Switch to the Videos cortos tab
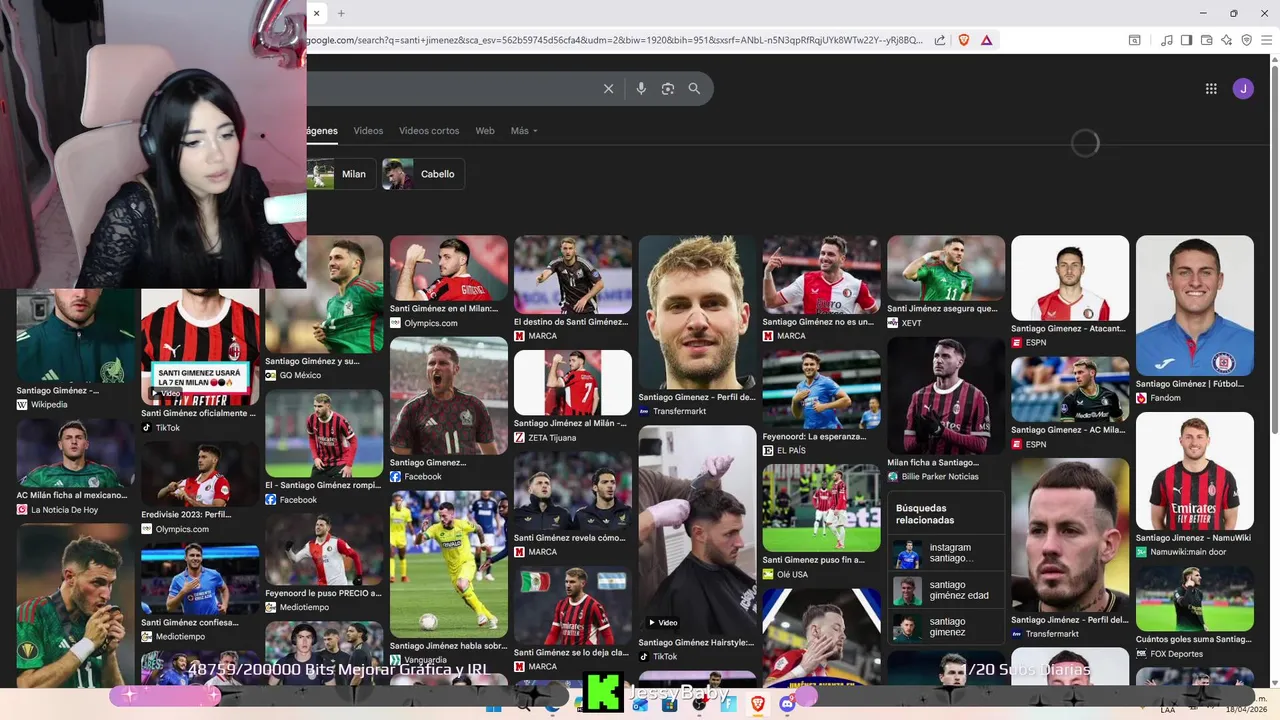The image size is (1280, 720). click(x=429, y=131)
